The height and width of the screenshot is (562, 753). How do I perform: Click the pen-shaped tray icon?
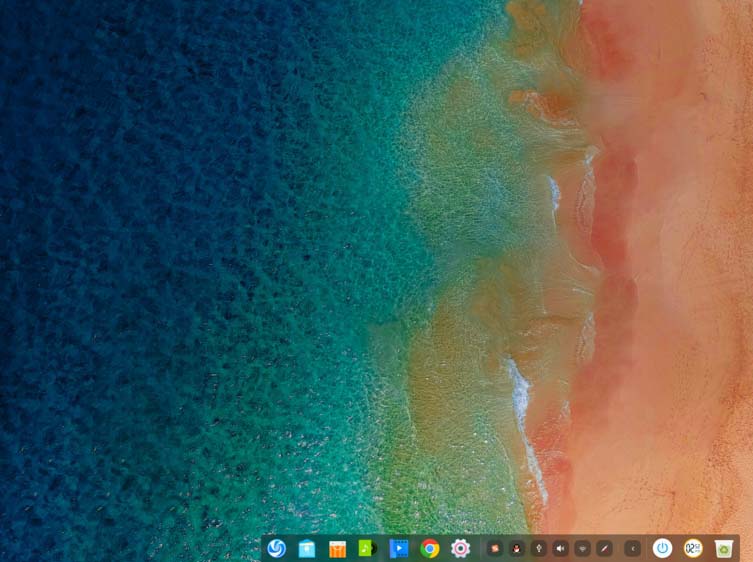[605, 548]
